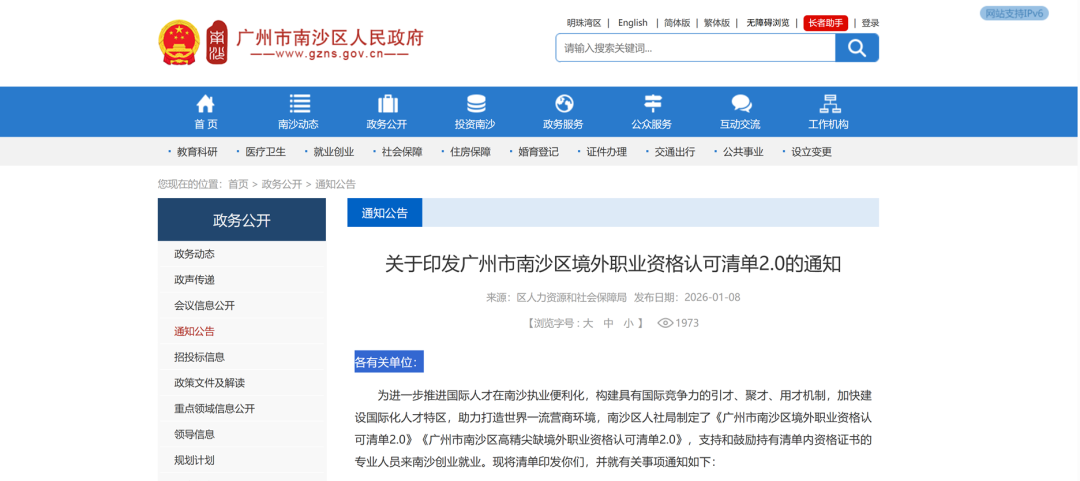This screenshot has height=481, width=1080.
Task: Select 政务动态 in the sidebar
Action: pyautogui.click(x=194, y=254)
